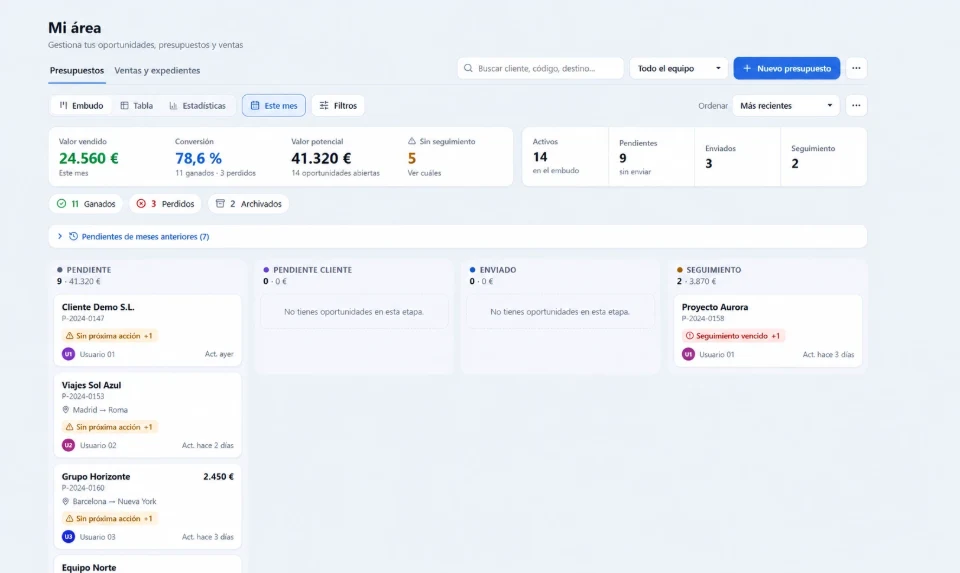Click the Ver cuáles link
Image resolution: width=960 pixels, height=573 pixels.
coord(424,173)
